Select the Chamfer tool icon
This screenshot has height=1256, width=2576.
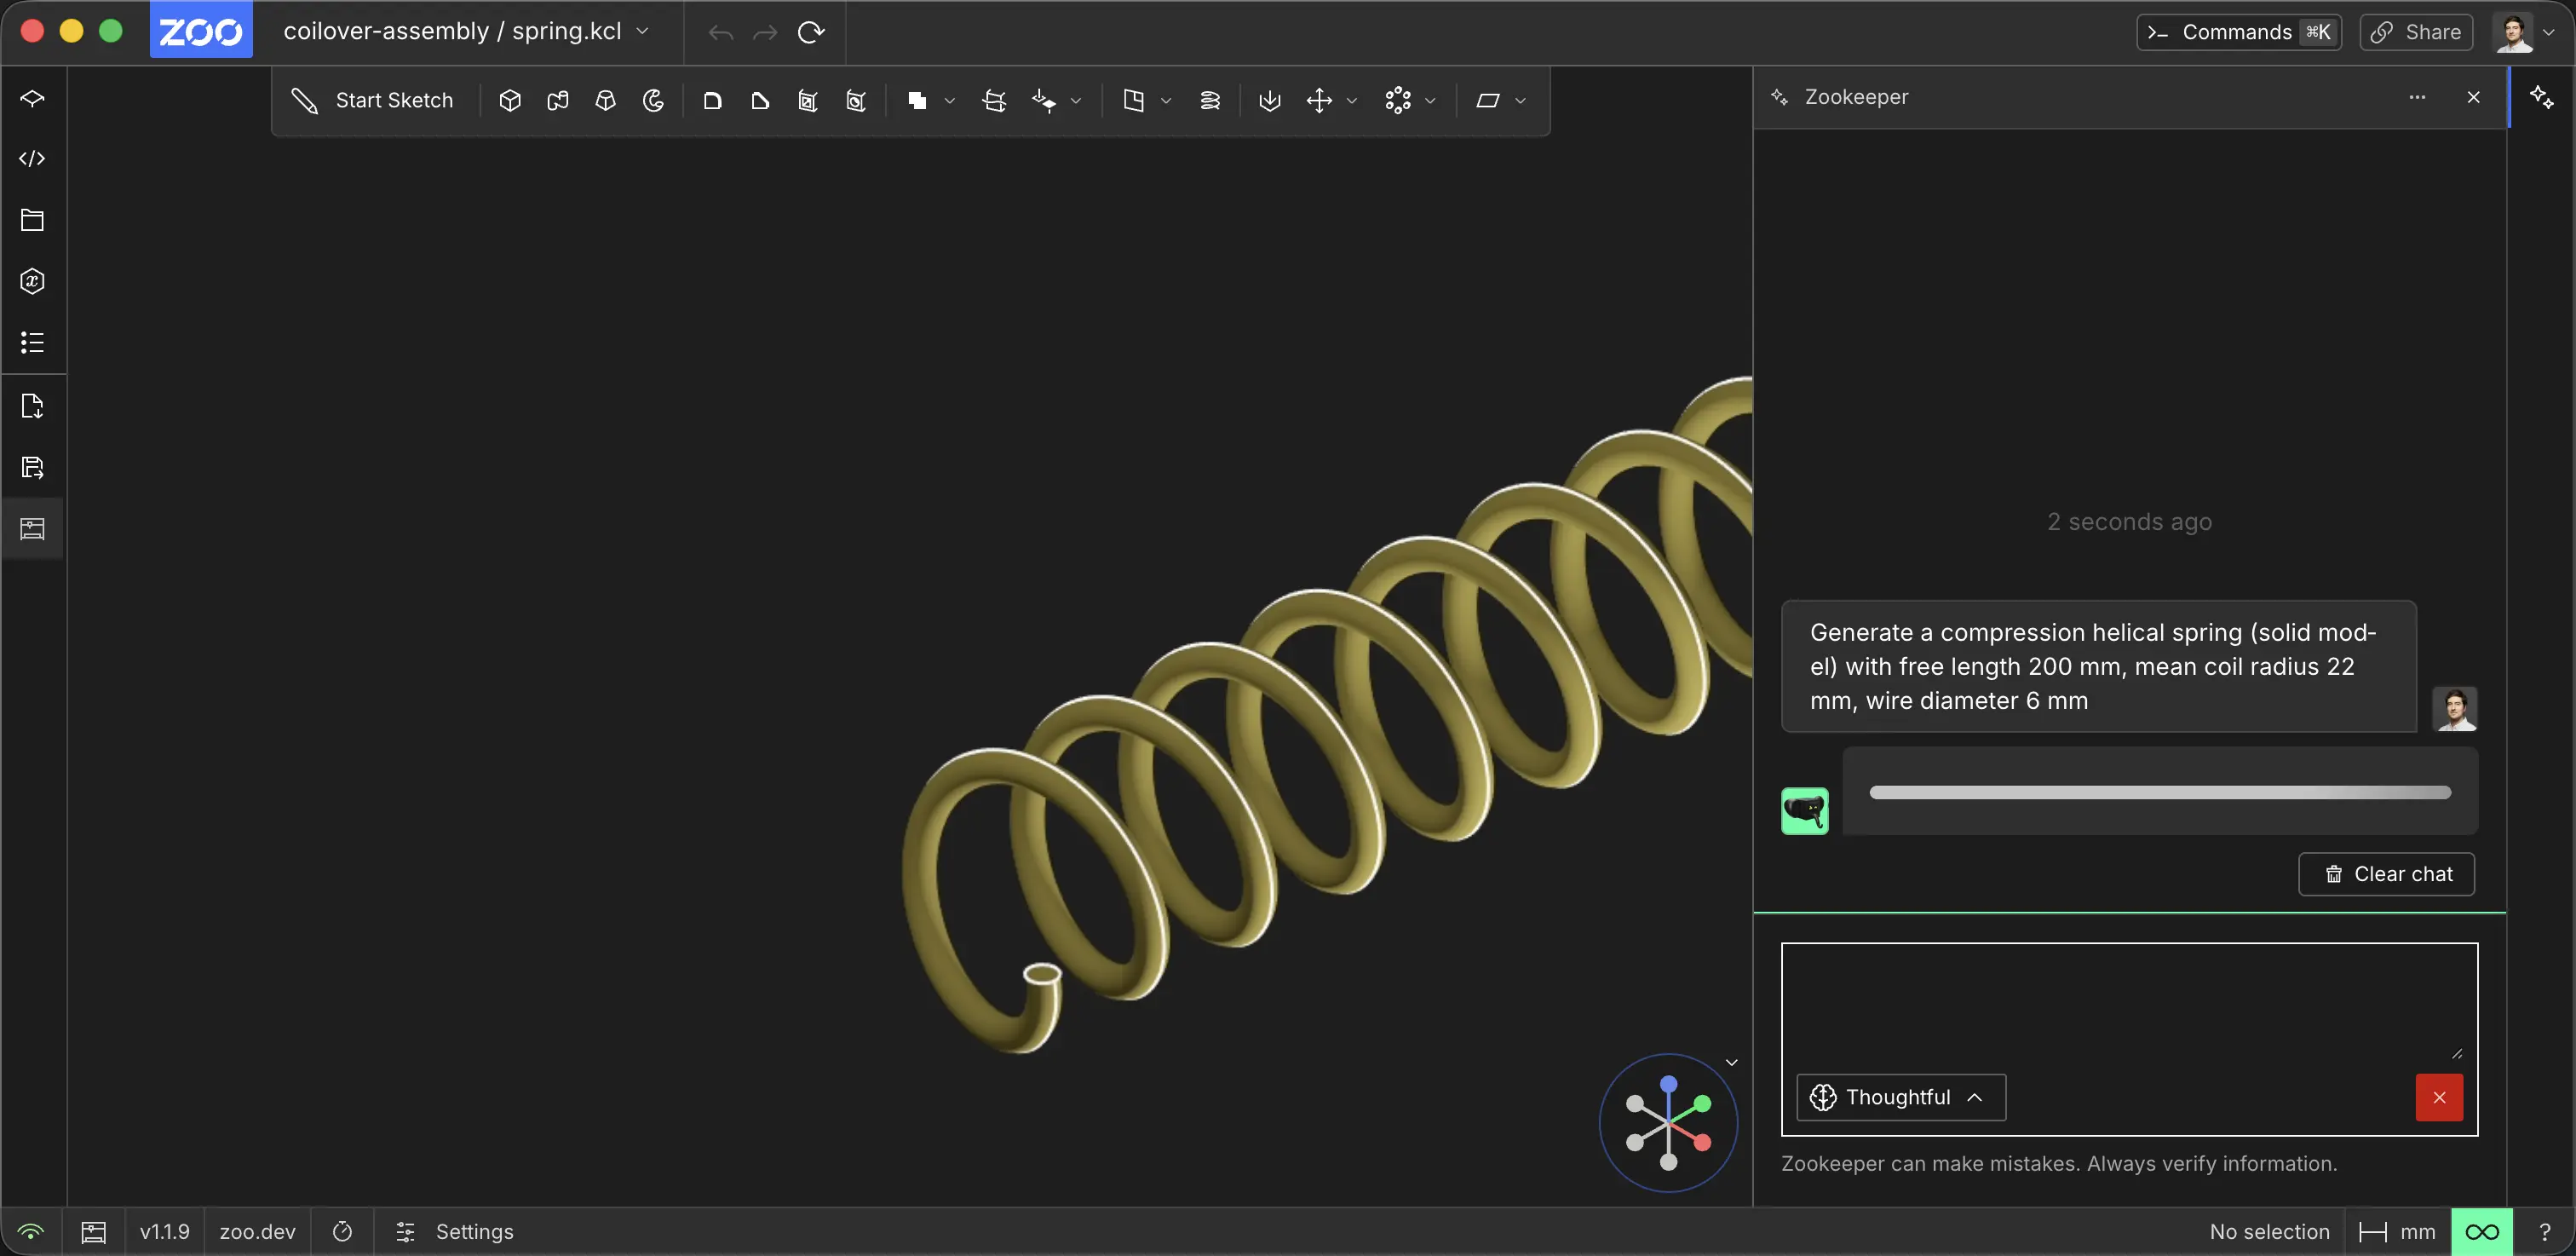coord(760,100)
